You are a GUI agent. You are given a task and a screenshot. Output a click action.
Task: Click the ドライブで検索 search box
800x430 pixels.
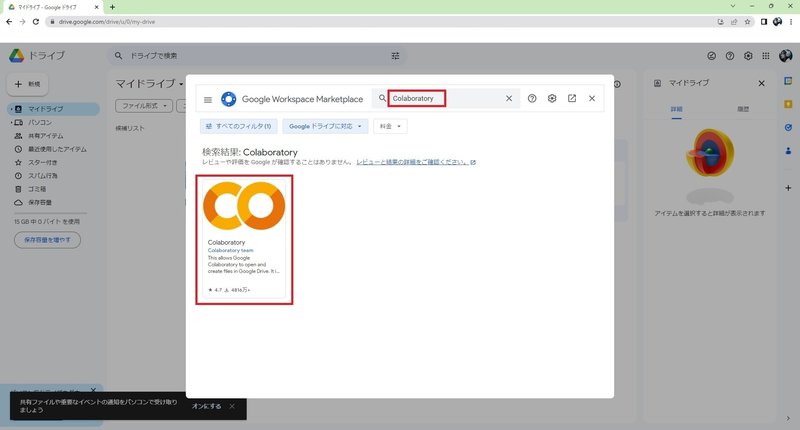click(x=255, y=56)
